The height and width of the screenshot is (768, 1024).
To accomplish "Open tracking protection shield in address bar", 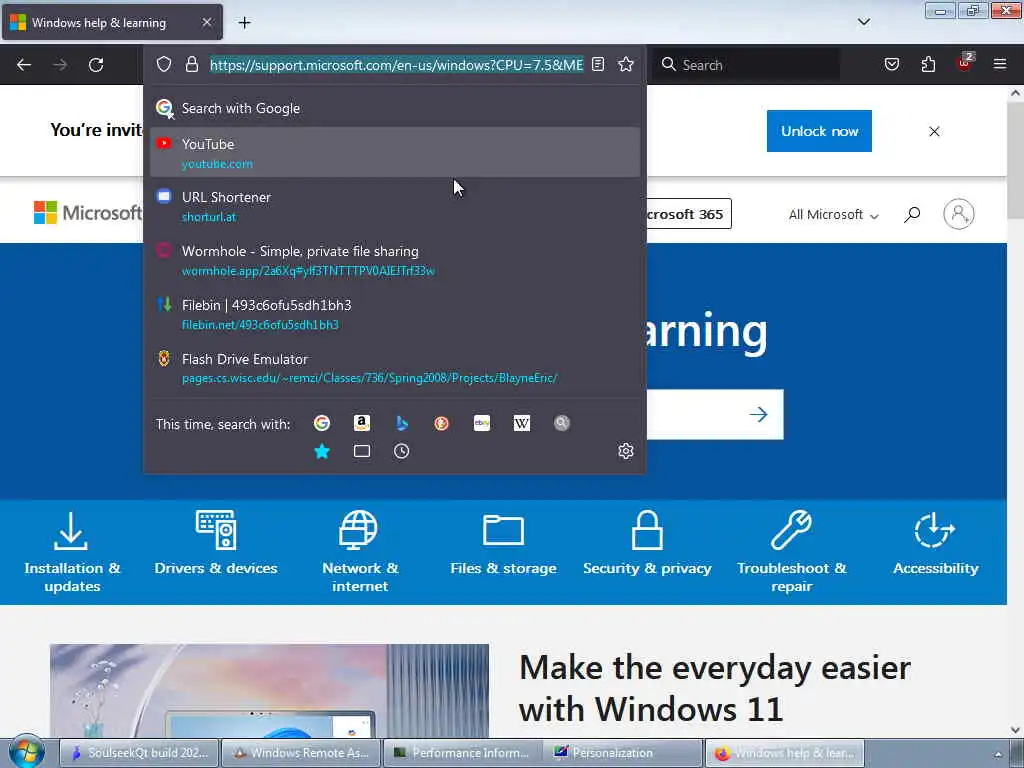I will coord(164,64).
